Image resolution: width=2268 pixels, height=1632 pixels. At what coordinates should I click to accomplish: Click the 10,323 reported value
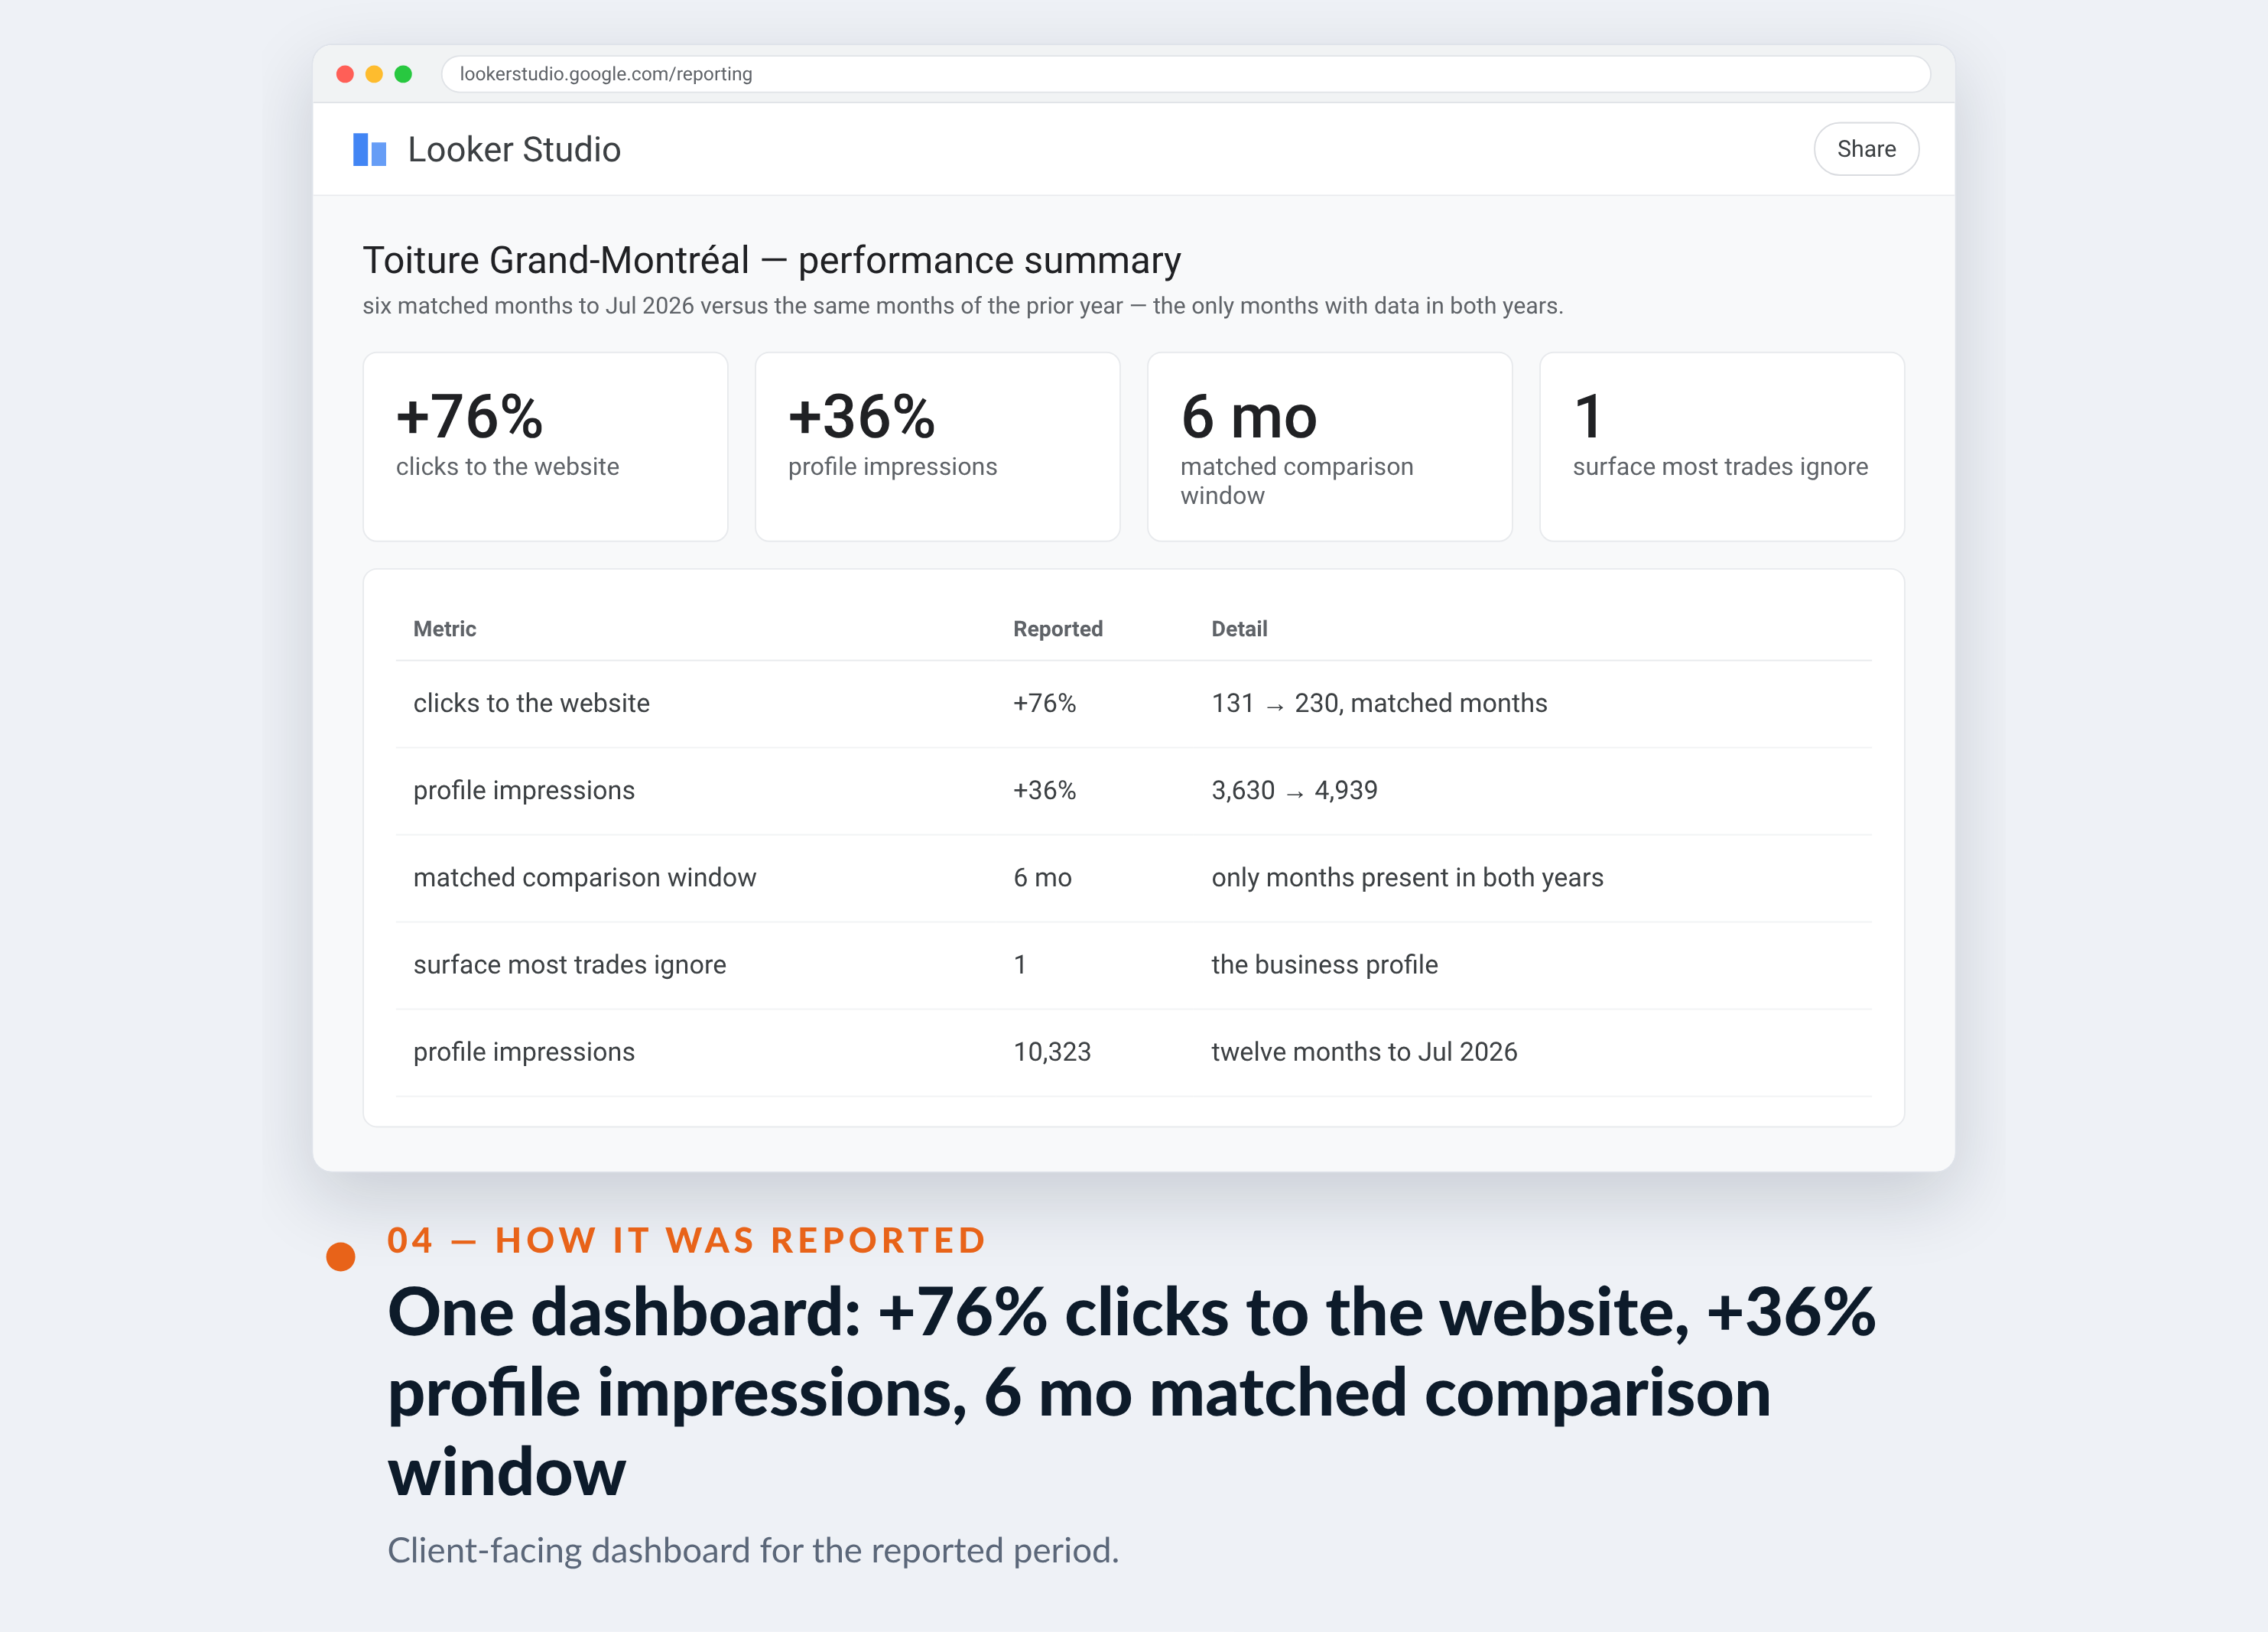1051,1051
